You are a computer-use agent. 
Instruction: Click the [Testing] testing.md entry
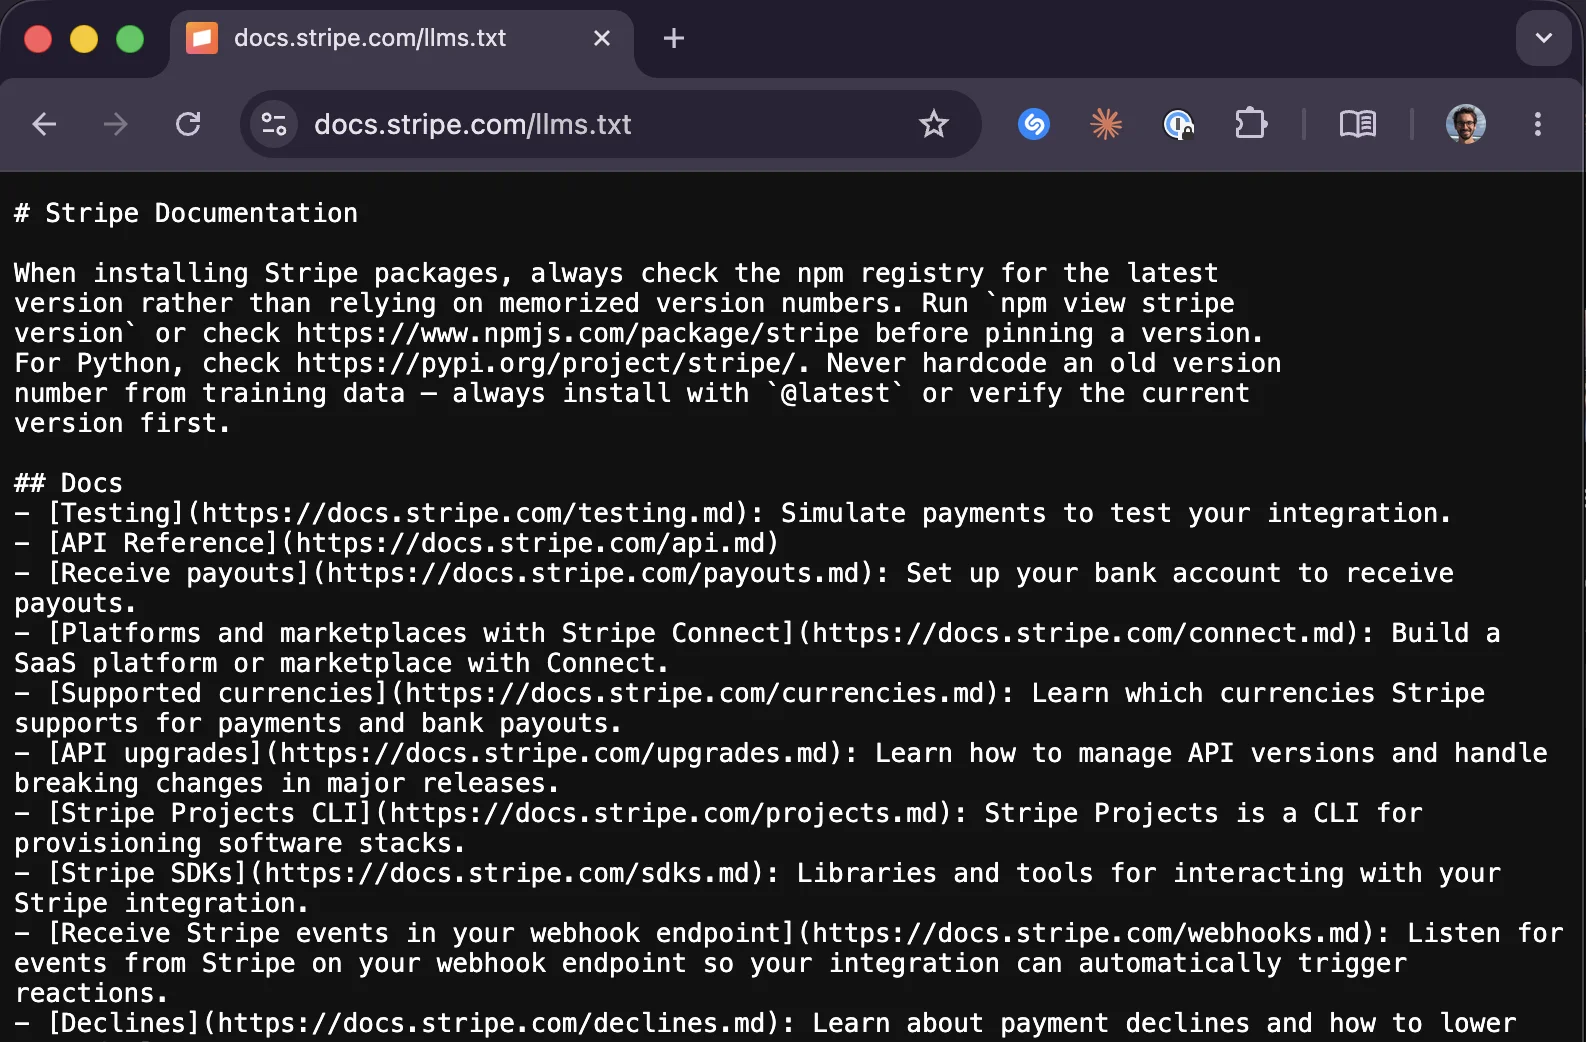tap(732, 513)
